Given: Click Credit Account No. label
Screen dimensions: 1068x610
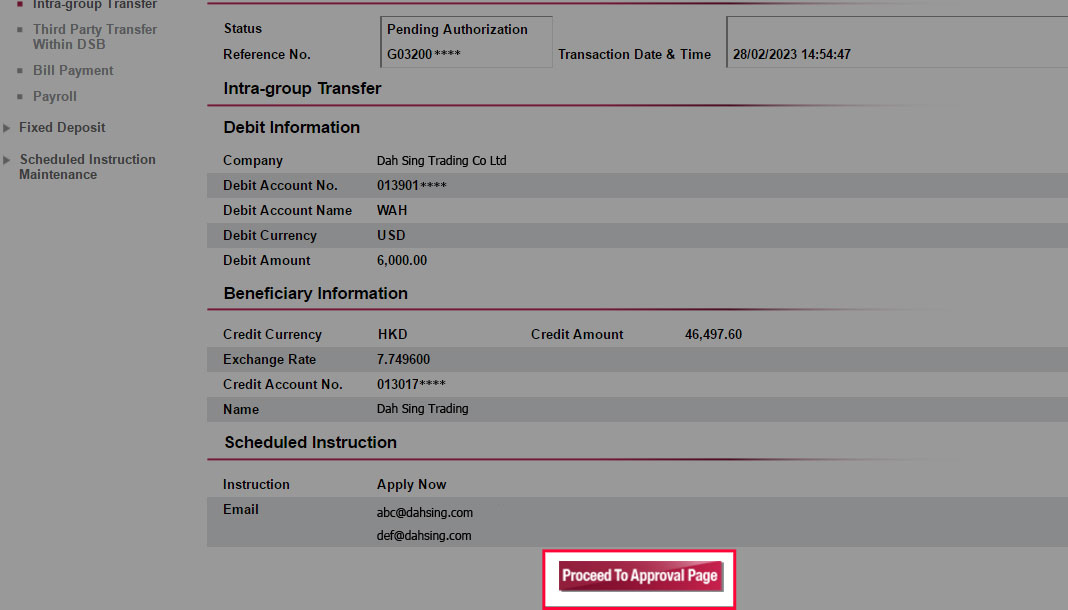Looking at the screenshot, I should pos(283,384).
